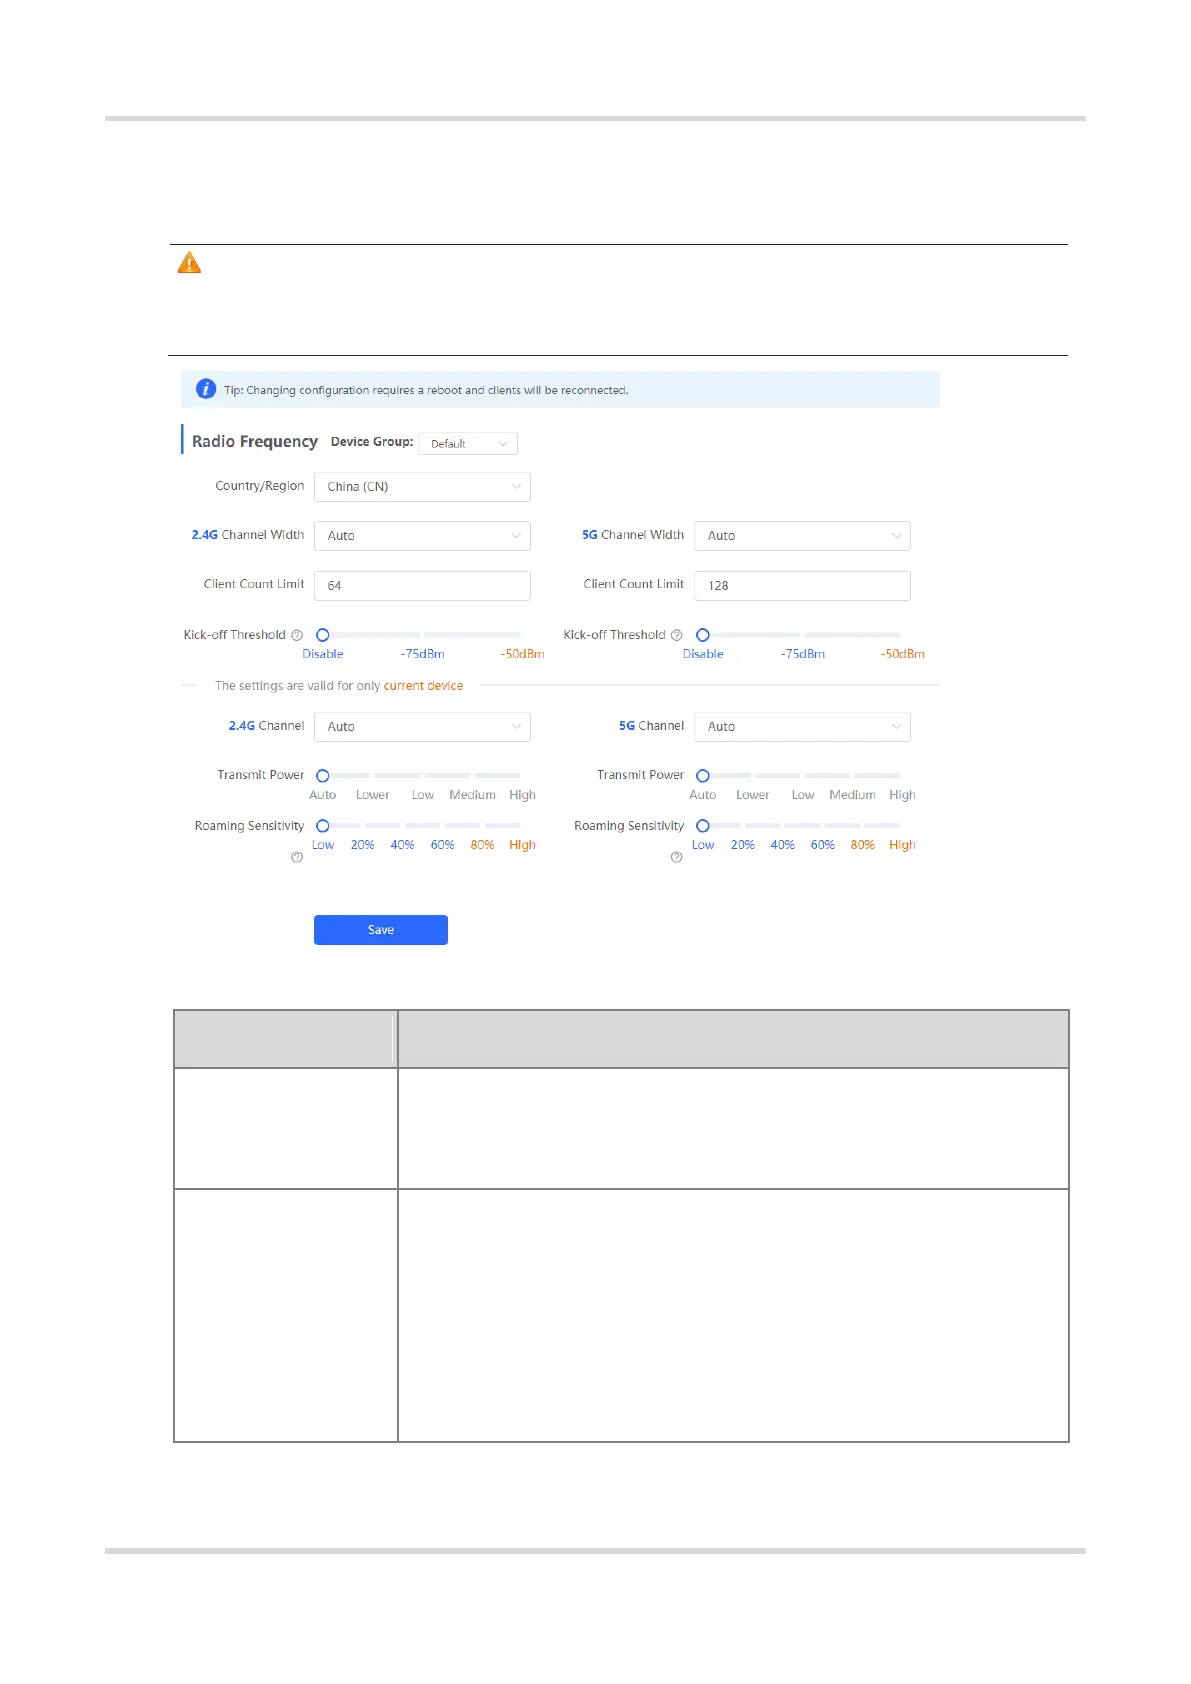The image size is (1191, 1684).
Task: Choose High for 2.4G Transmit Power
Action: pyautogui.click(x=522, y=795)
